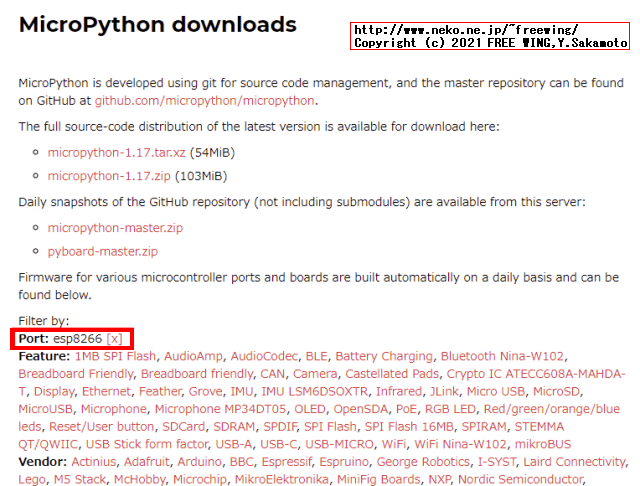The image size is (640, 486).
Task: Filter by Display feature
Action: [x=54, y=391]
